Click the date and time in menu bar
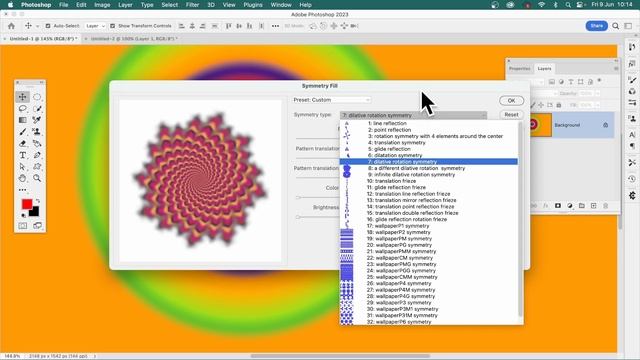The image size is (640, 360). (x=612, y=5)
